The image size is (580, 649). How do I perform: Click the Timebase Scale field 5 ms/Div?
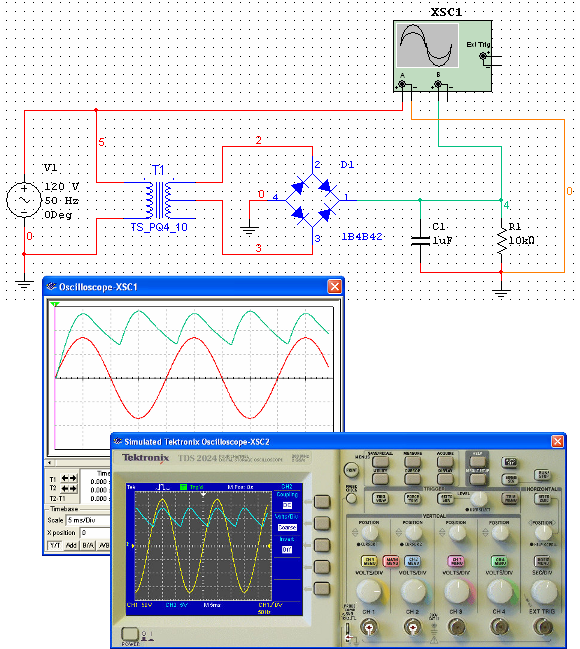click(x=88, y=520)
